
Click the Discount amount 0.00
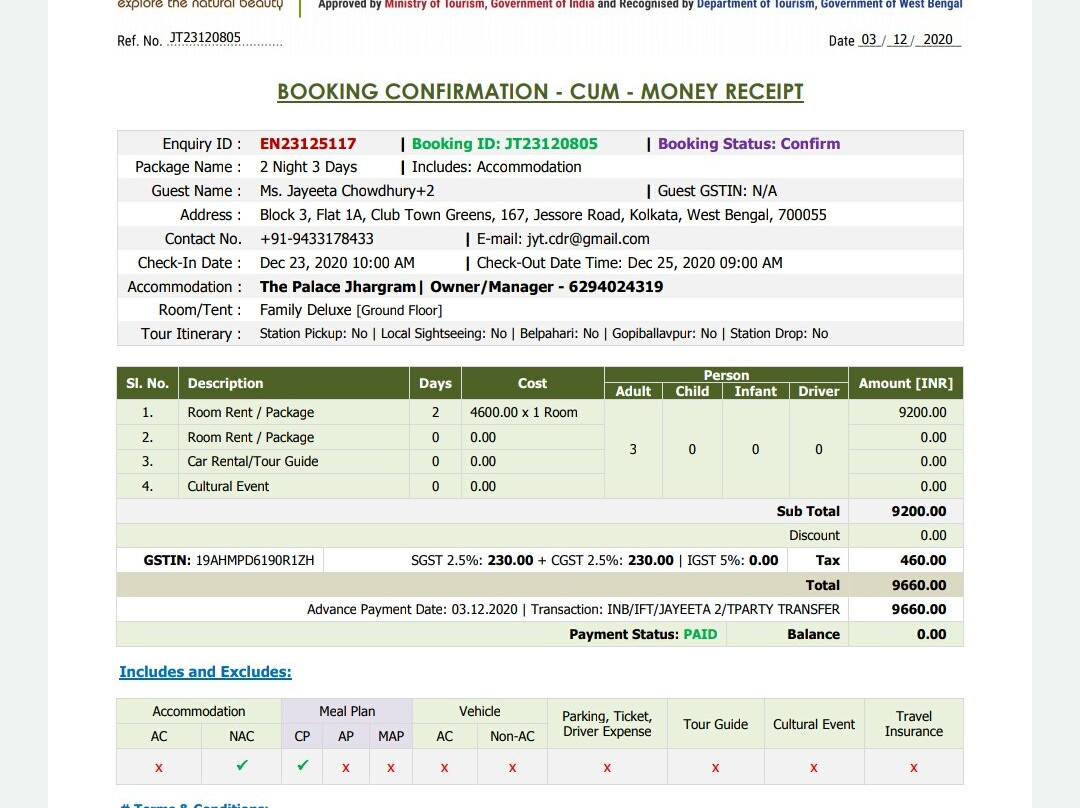point(933,535)
